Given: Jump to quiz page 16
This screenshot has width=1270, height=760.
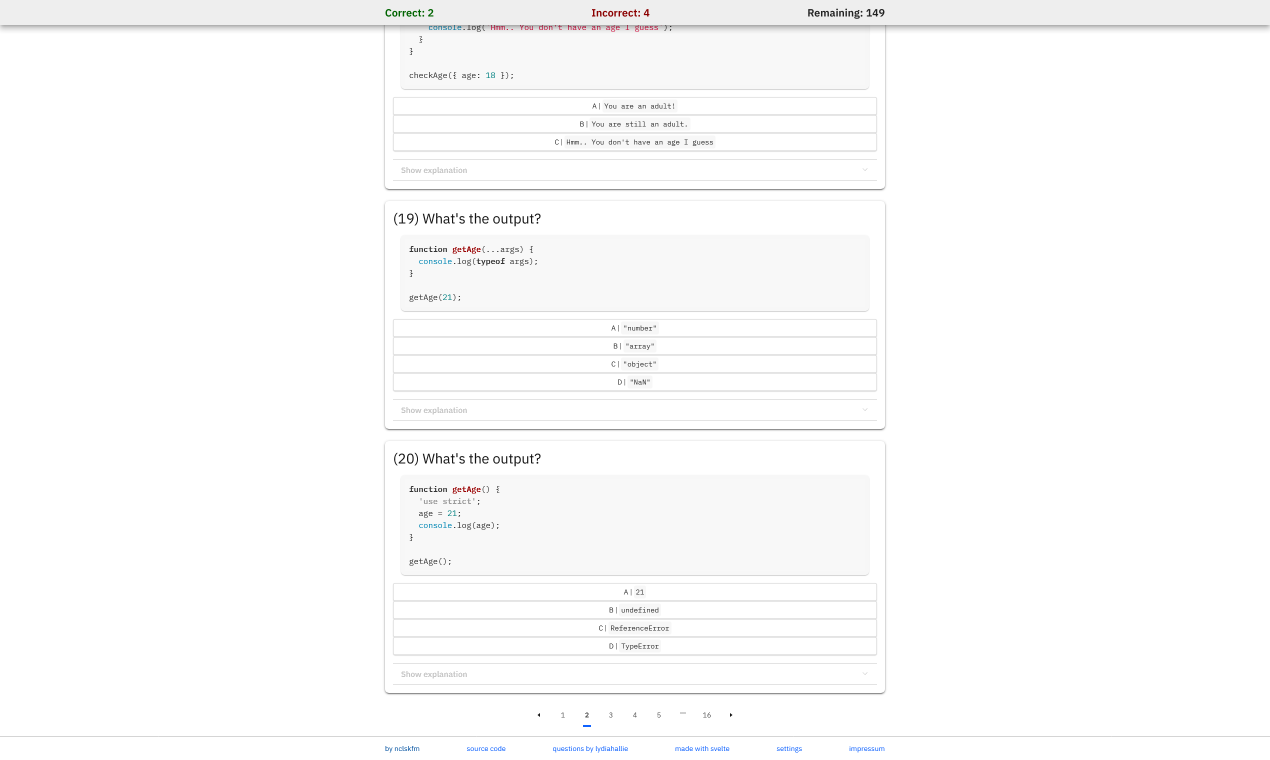Looking at the screenshot, I should 707,715.
